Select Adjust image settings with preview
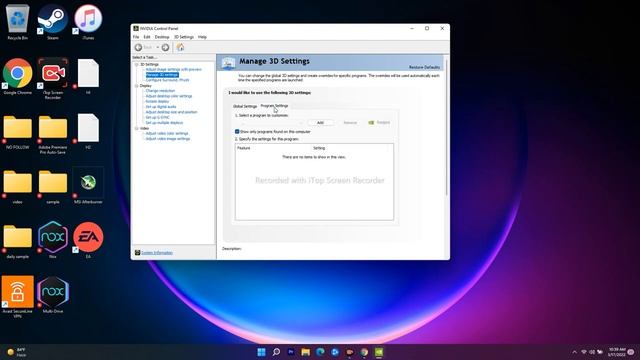The width and height of the screenshot is (640, 360). coord(173,69)
